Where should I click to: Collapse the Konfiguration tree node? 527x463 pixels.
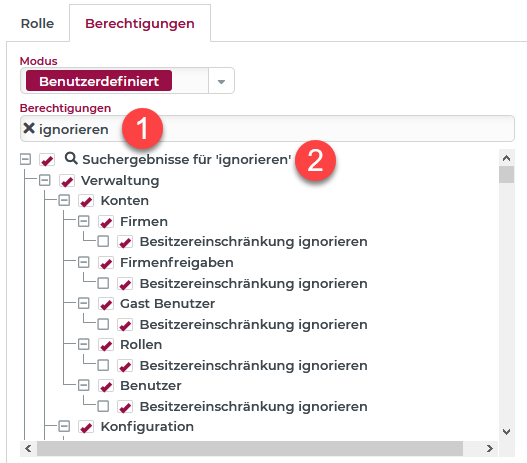(64, 426)
